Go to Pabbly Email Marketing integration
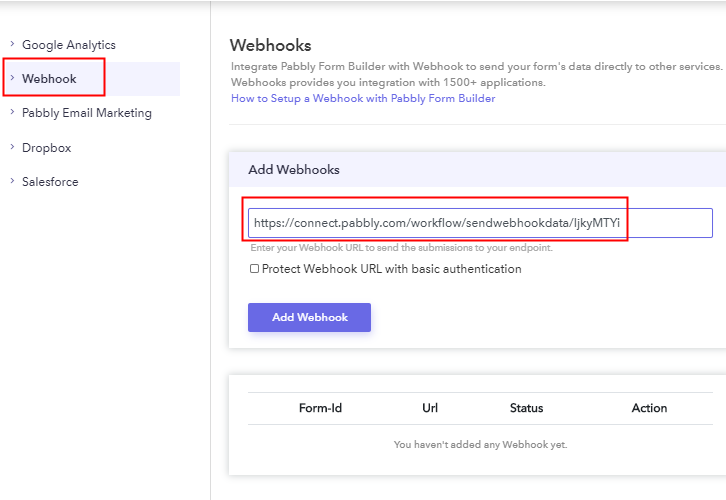The height and width of the screenshot is (500, 726). pyautogui.click(x=87, y=113)
